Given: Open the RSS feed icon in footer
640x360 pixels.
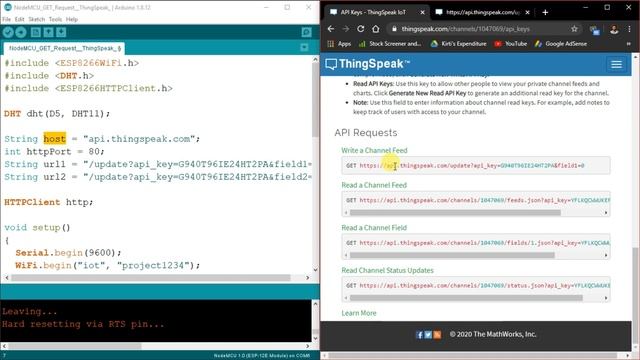Looking at the screenshot, I should (x=437, y=335).
